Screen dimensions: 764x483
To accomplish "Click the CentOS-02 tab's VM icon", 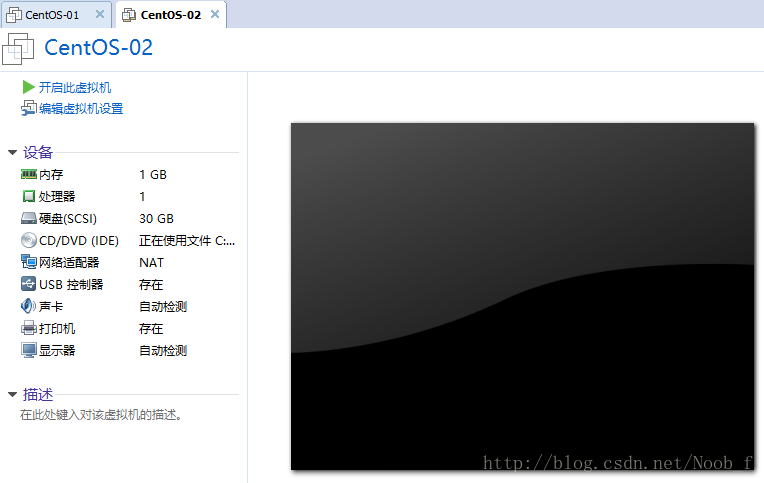I will (x=129, y=15).
